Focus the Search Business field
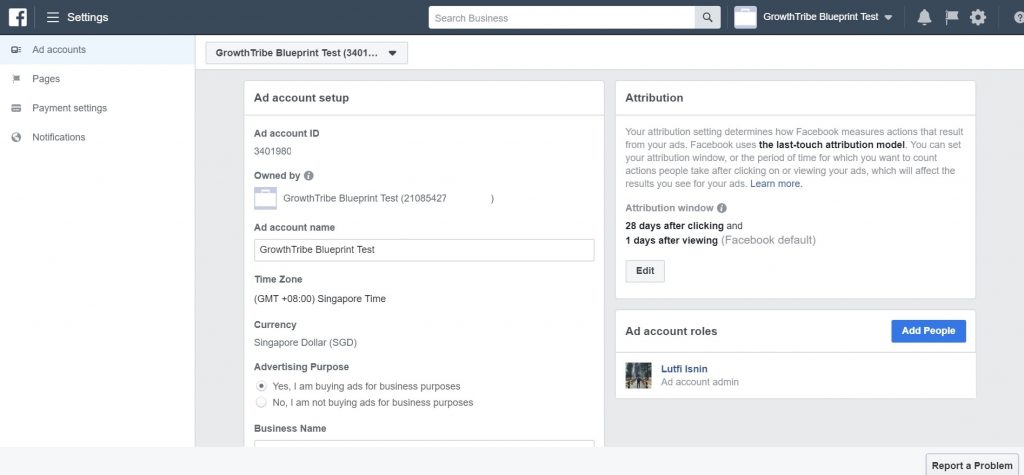1024x475 pixels. [562, 18]
